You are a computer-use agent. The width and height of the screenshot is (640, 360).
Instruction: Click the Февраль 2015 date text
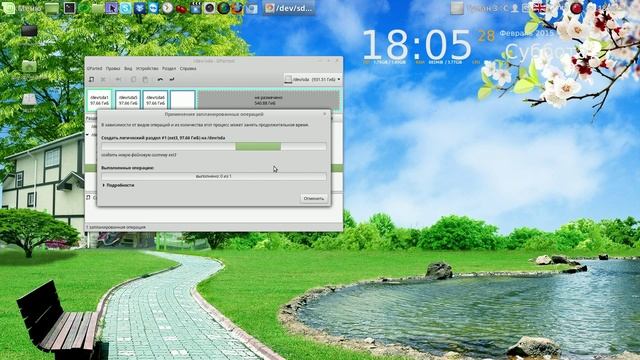[x=527, y=33]
